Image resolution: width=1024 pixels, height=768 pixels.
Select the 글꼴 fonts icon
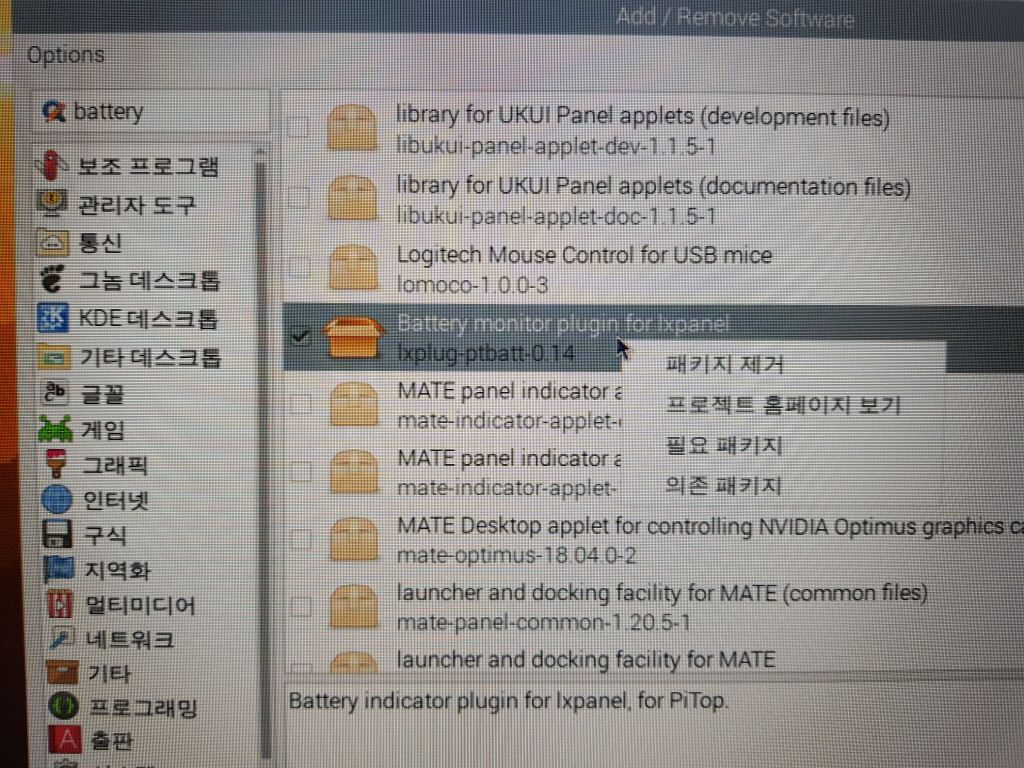pyautogui.click(x=55, y=394)
